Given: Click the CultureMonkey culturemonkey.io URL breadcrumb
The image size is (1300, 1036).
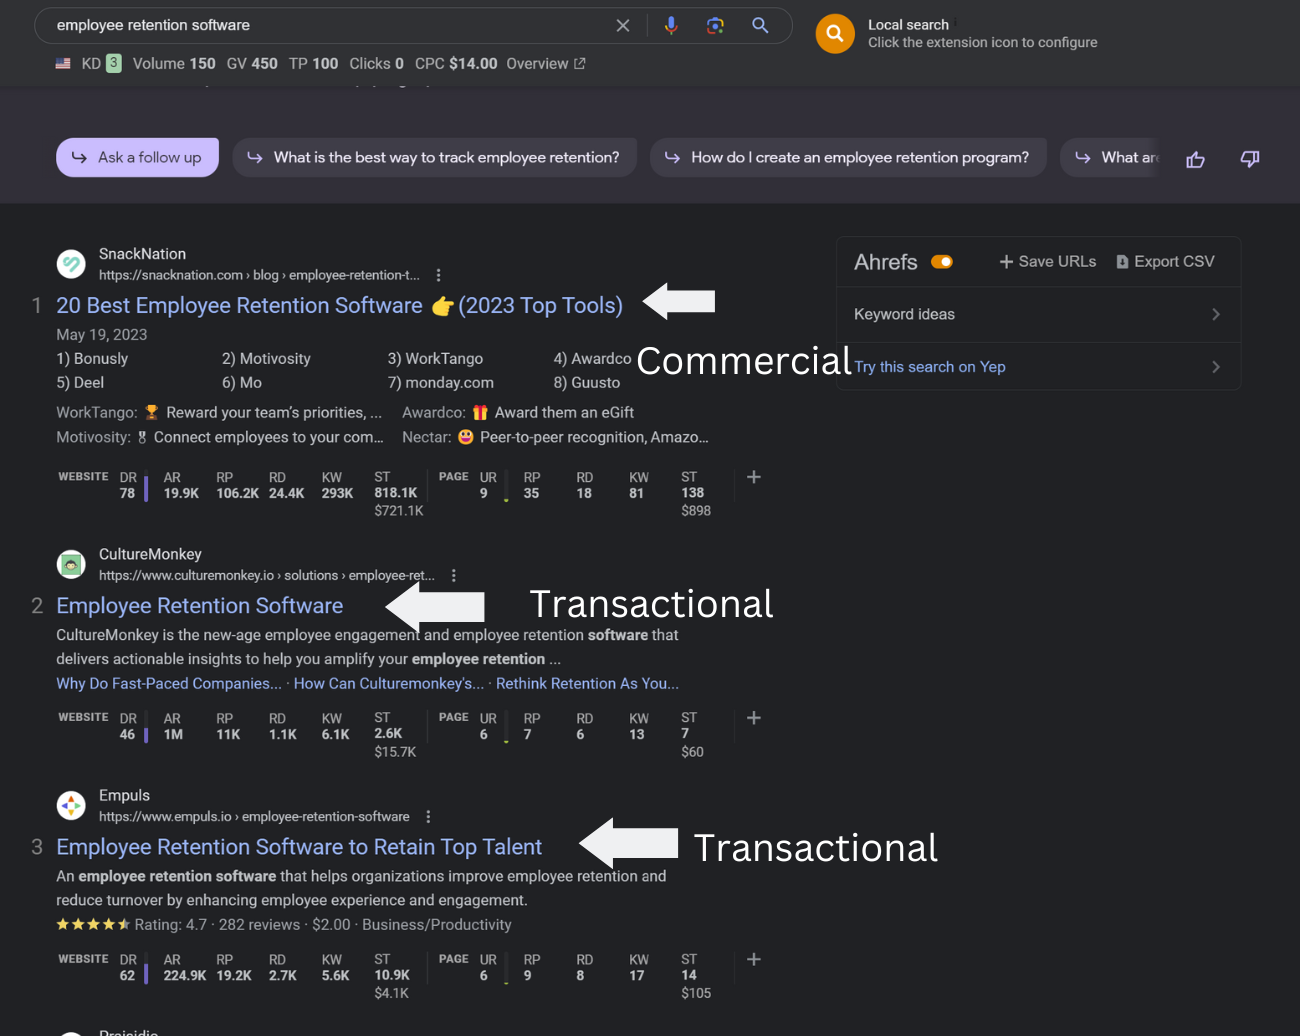Looking at the screenshot, I should pos(267,575).
